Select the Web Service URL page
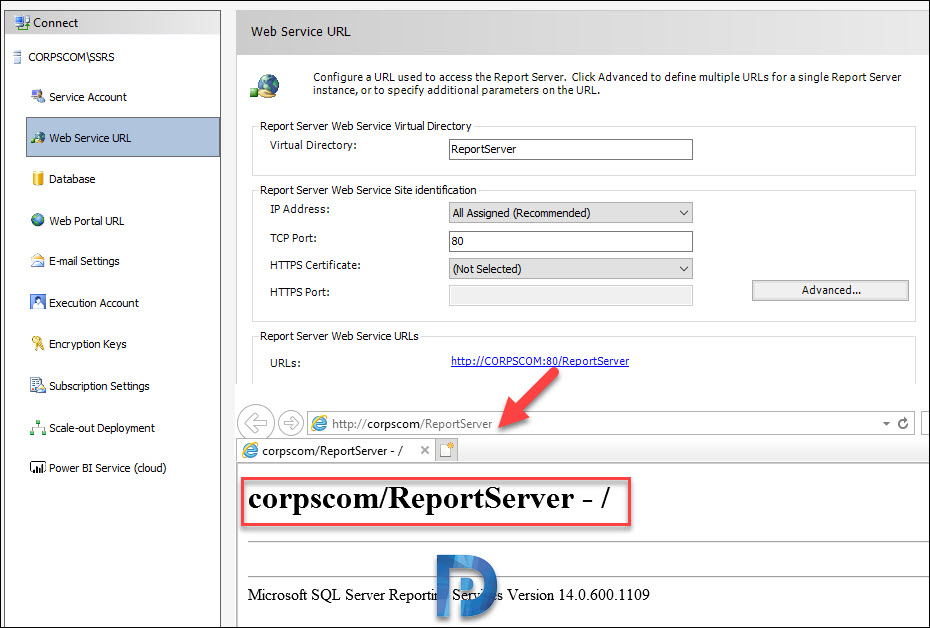 pos(123,137)
